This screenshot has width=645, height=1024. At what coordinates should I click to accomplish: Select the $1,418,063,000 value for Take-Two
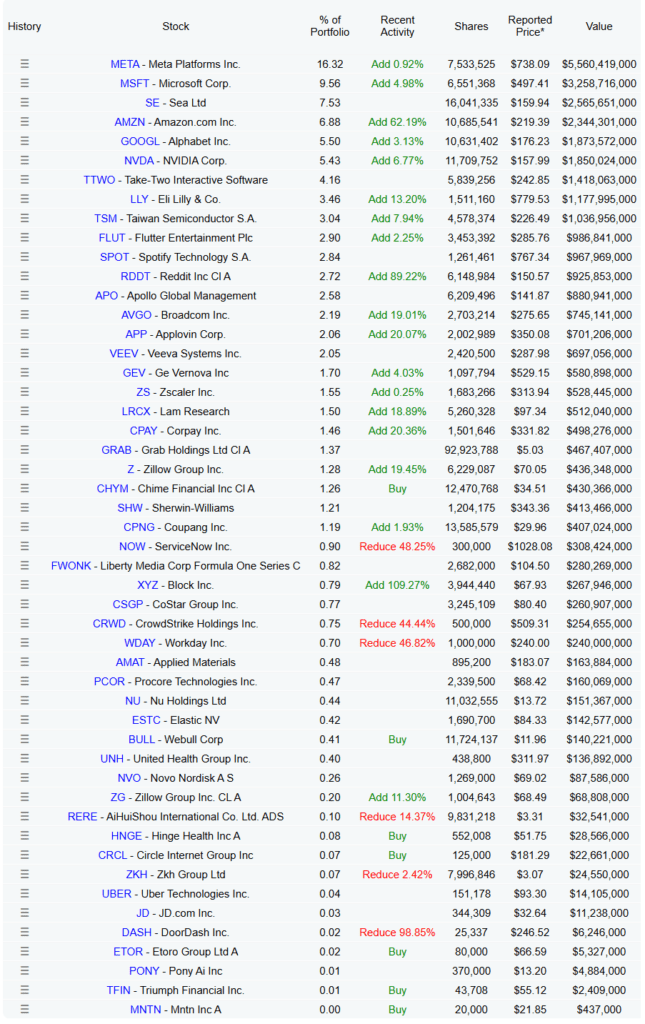pyautogui.click(x=599, y=180)
